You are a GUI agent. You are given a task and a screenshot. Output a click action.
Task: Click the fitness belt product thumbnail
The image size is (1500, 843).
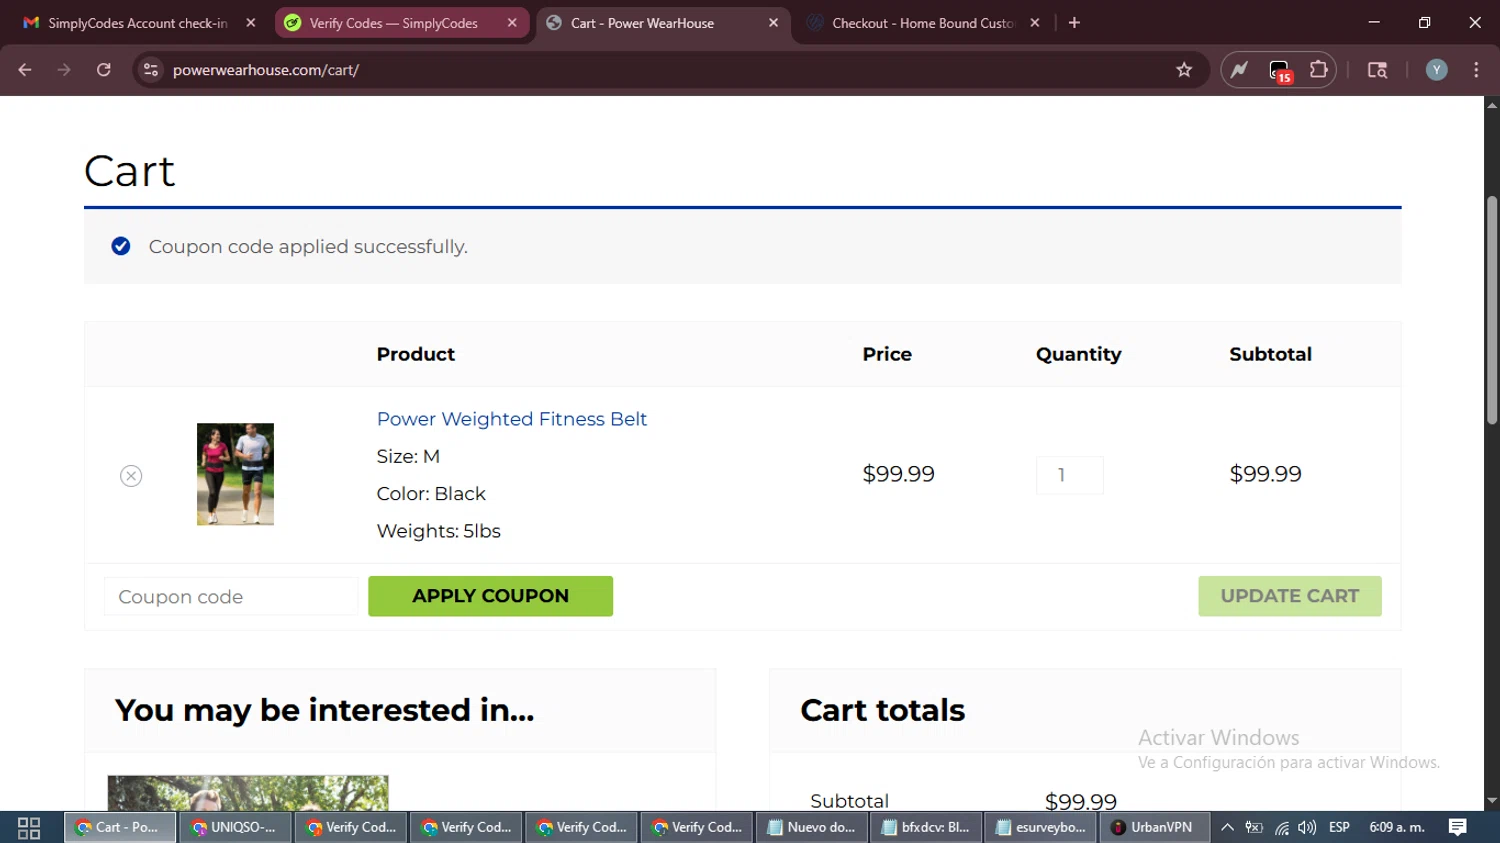click(x=235, y=474)
